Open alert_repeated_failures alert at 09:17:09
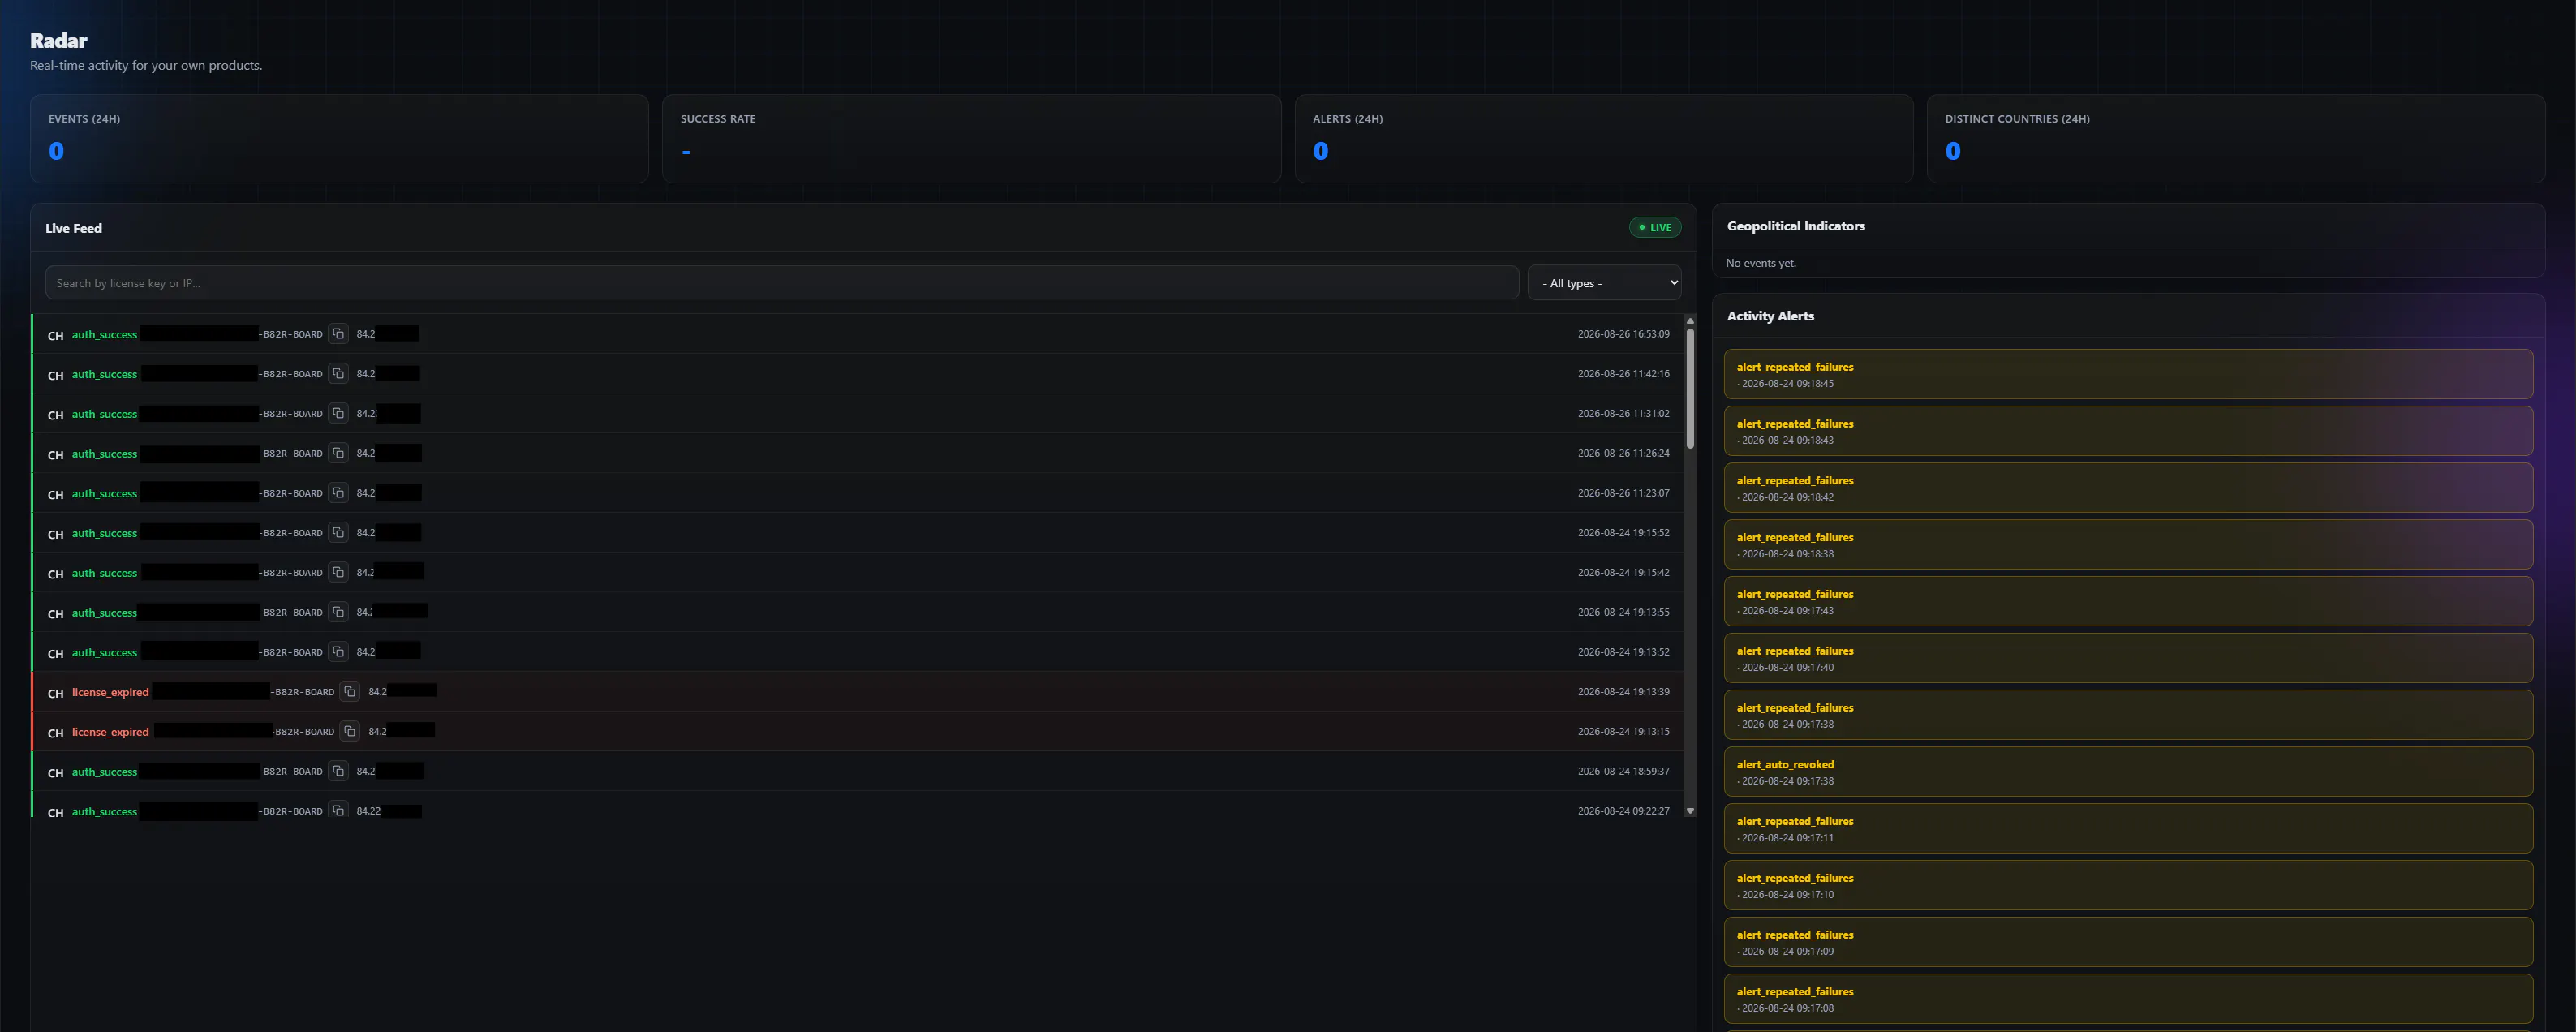Viewport: 2576px width, 1032px height. tap(2128, 942)
